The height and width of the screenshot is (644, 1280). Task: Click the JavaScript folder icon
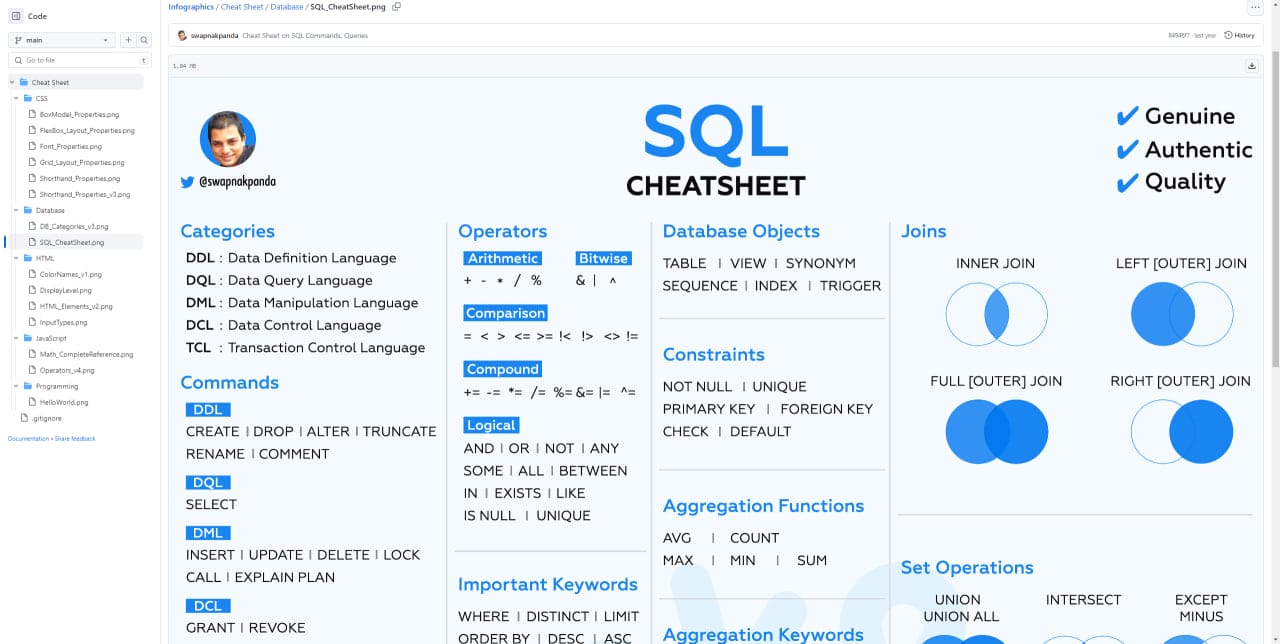click(x=28, y=338)
